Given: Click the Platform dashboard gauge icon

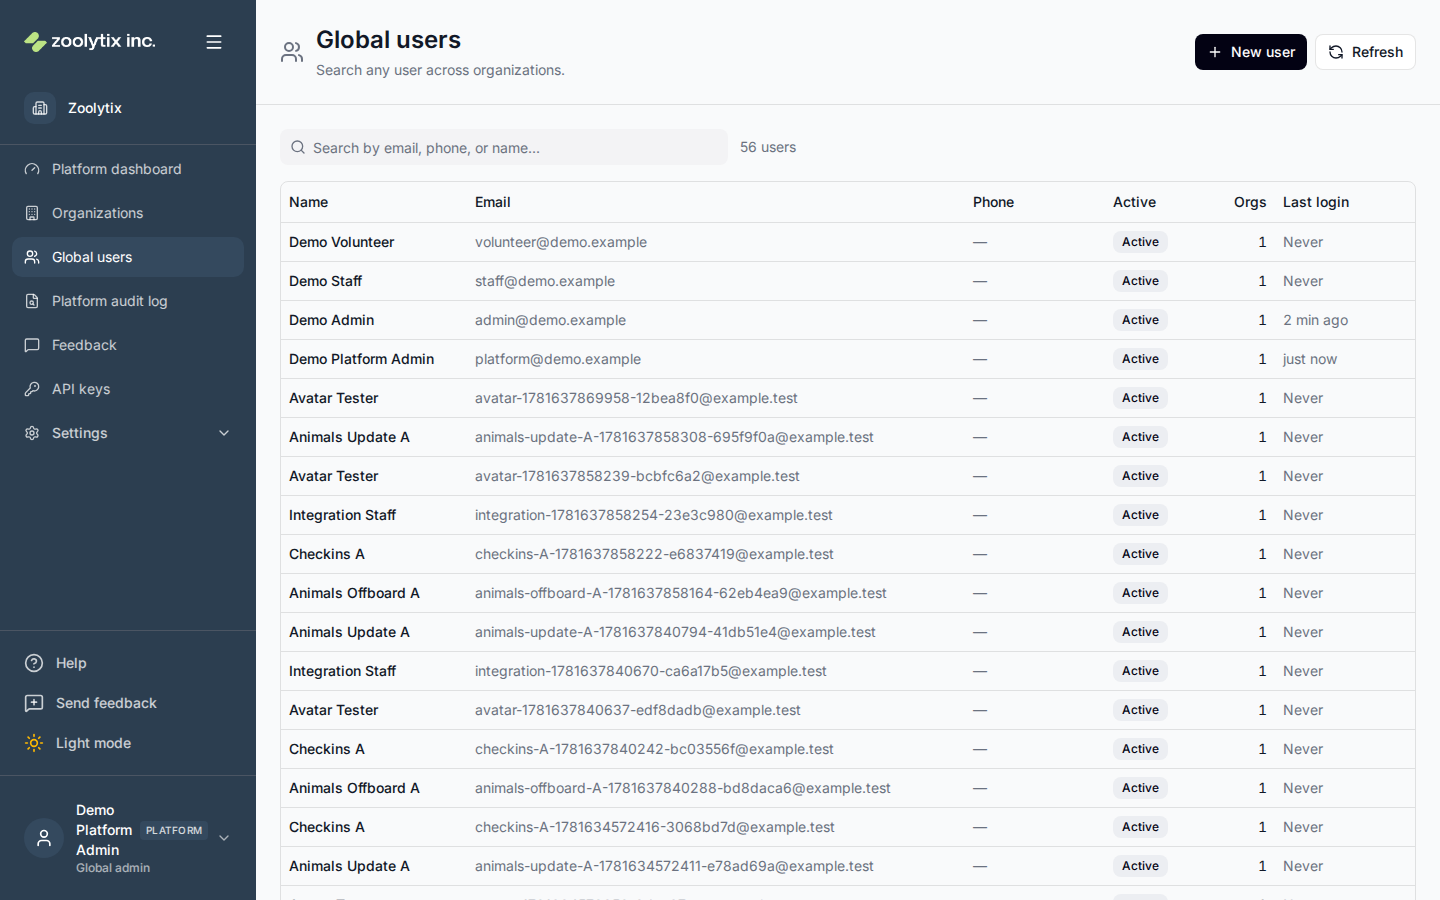Looking at the screenshot, I should [x=32, y=169].
